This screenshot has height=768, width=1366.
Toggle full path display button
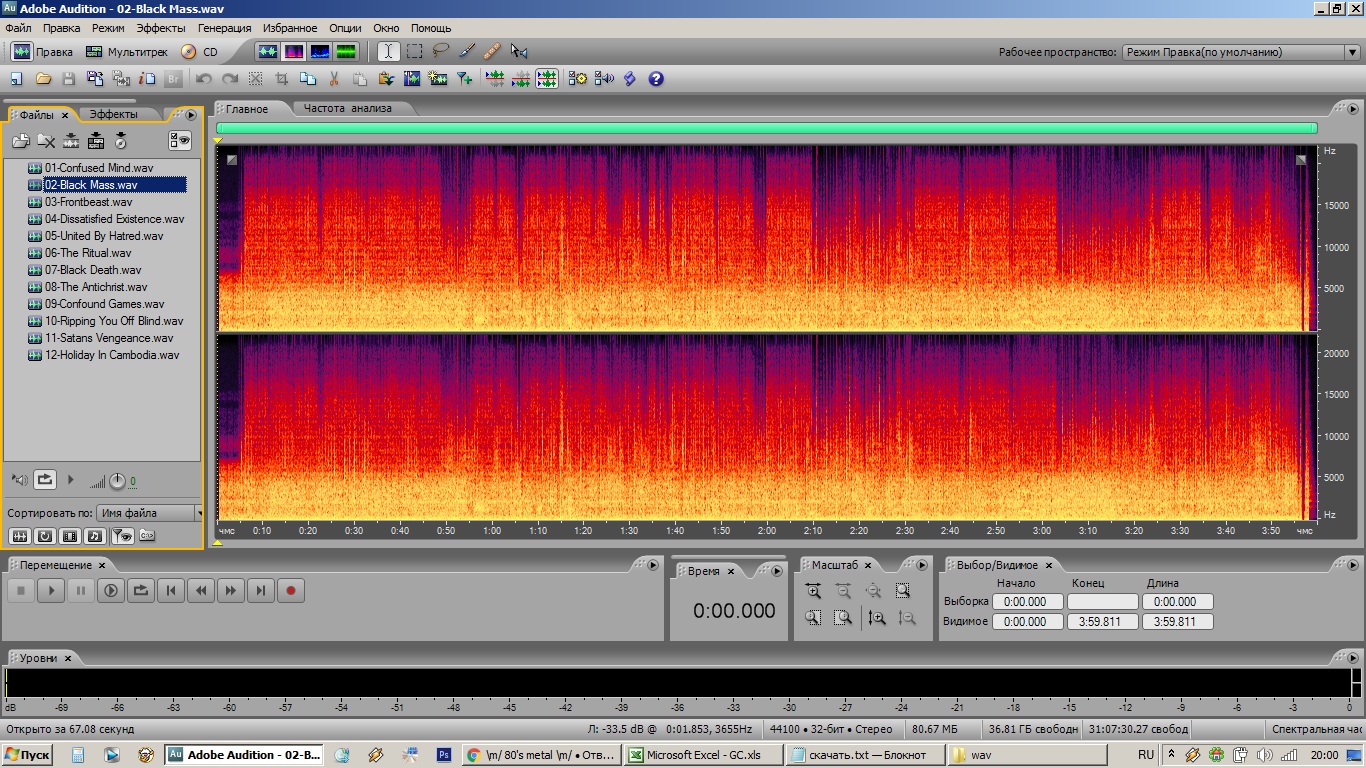point(147,536)
